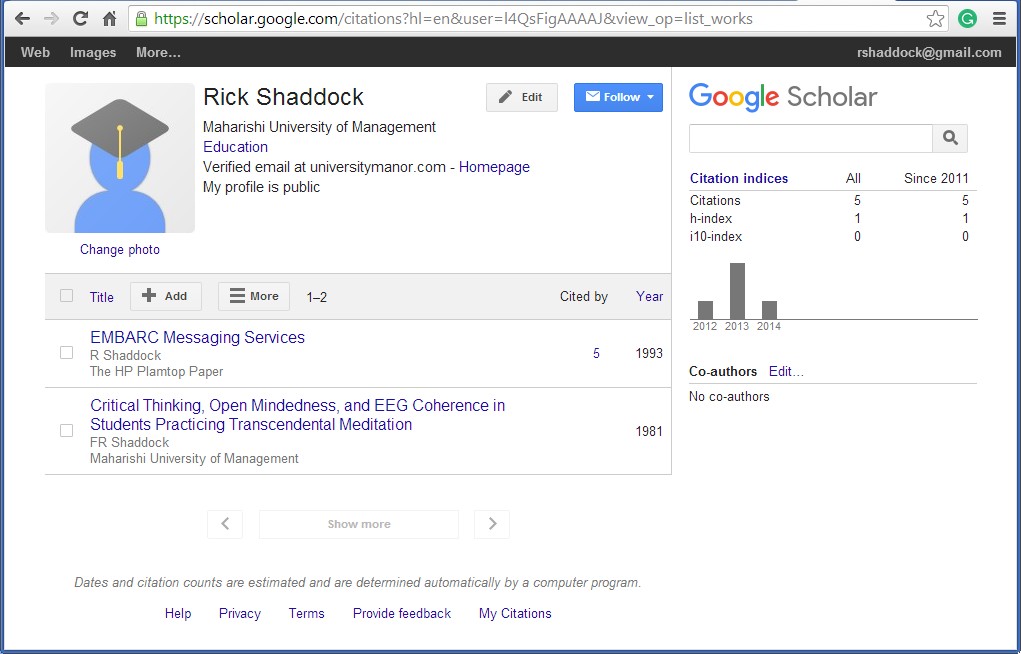The height and width of the screenshot is (654, 1021).
Task: Open the Terms footer link
Action: point(307,614)
